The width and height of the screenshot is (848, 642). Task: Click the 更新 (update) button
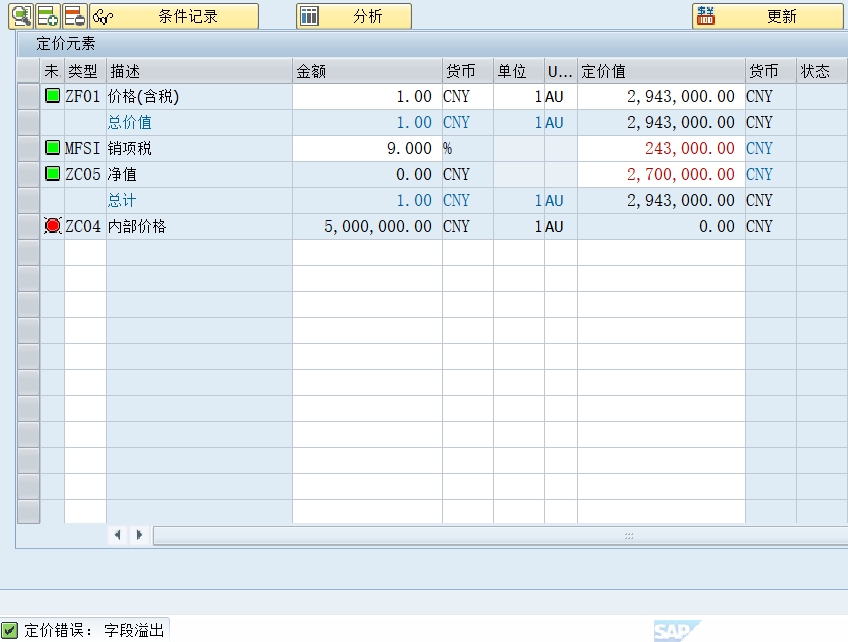[767, 16]
